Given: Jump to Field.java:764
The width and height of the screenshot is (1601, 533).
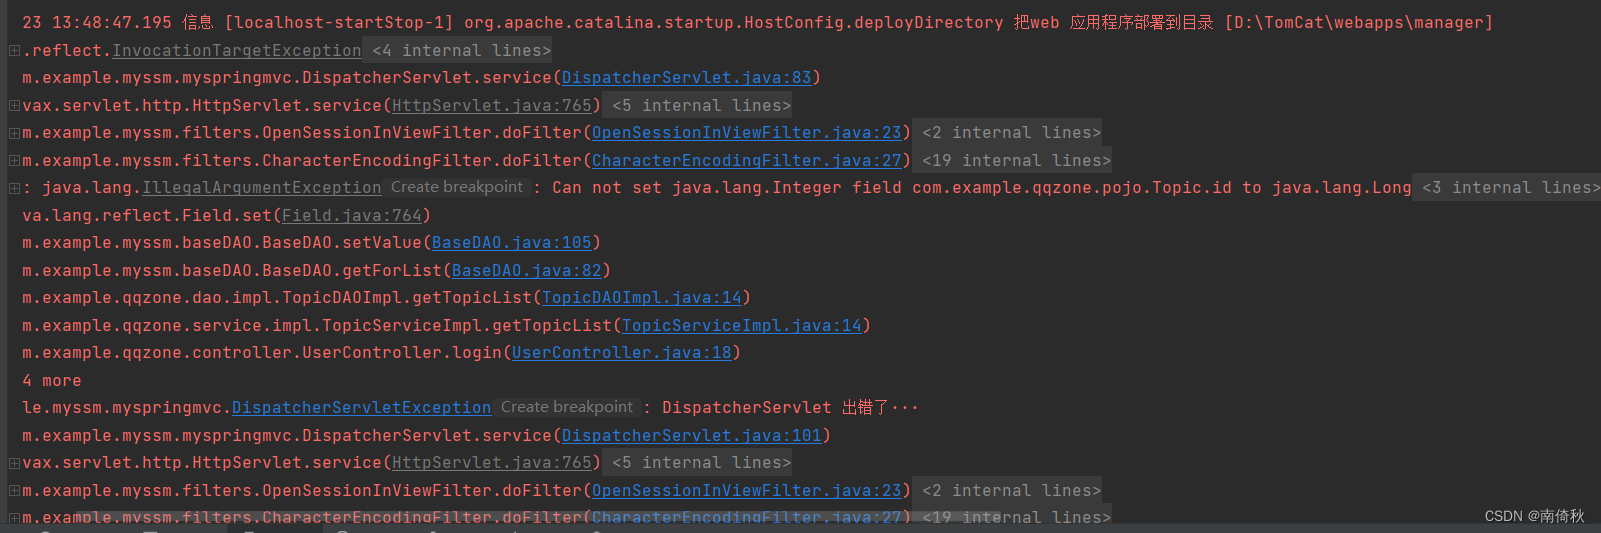Looking at the screenshot, I should pyautogui.click(x=352, y=215).
